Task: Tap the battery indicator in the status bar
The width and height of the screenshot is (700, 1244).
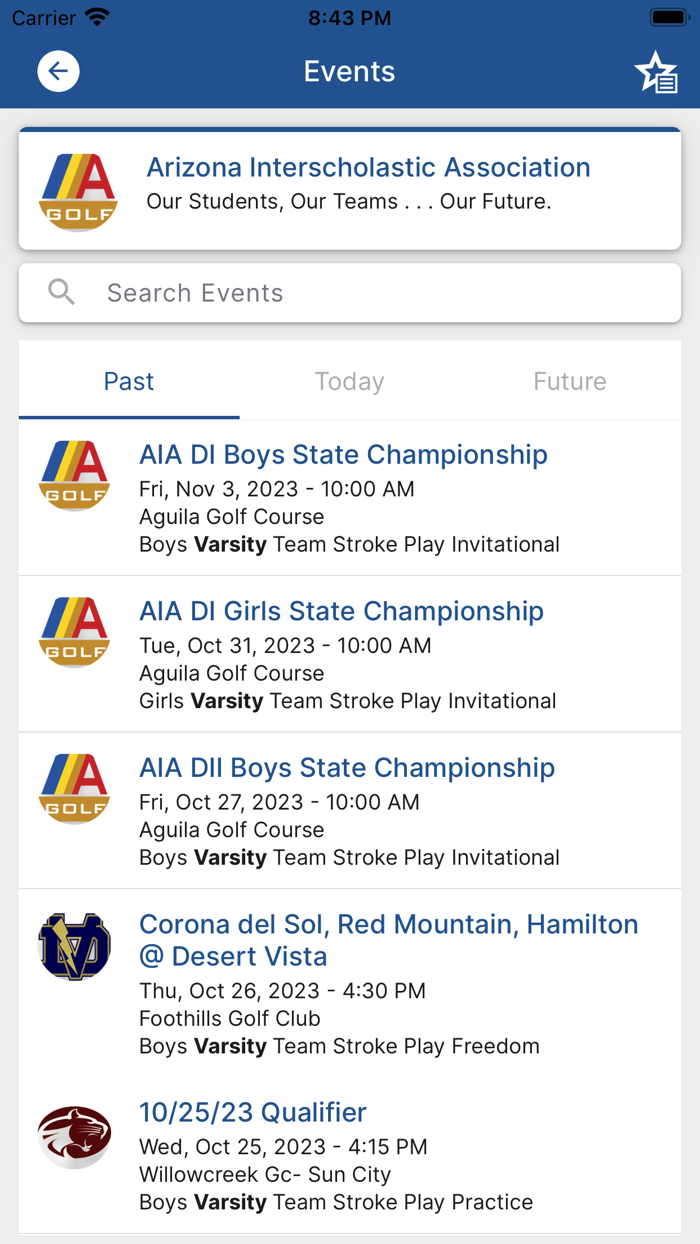Action: 669,16
